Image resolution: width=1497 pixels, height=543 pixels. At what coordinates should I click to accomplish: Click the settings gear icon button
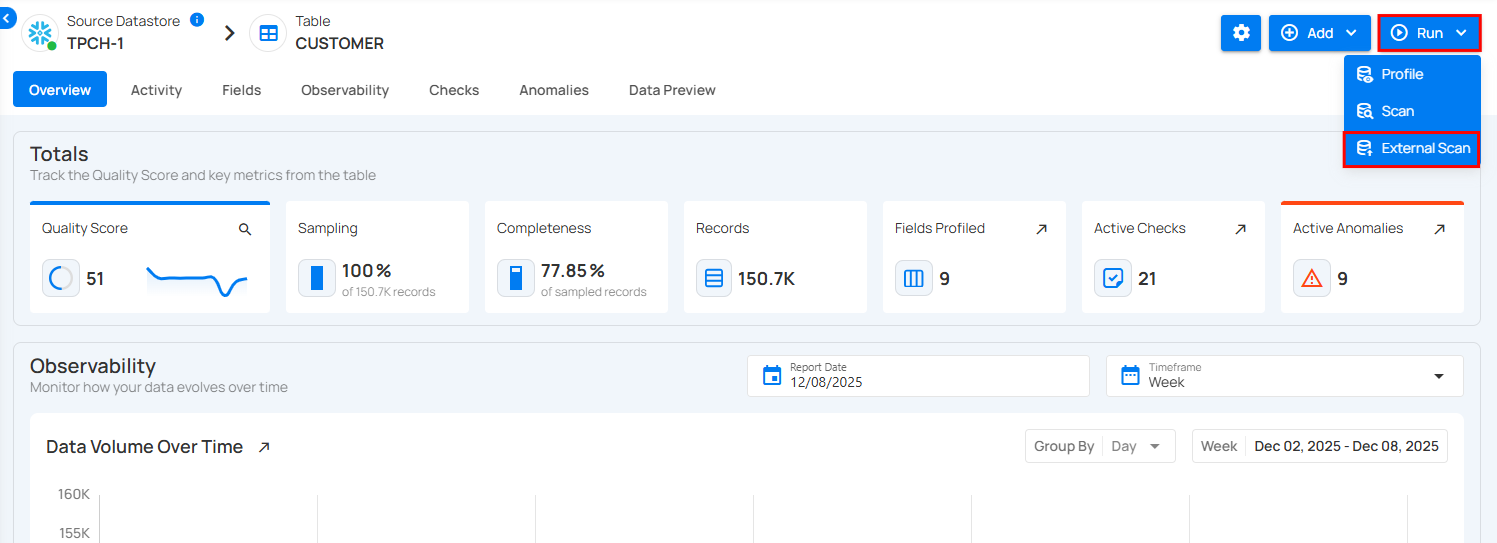(1240, 33)
